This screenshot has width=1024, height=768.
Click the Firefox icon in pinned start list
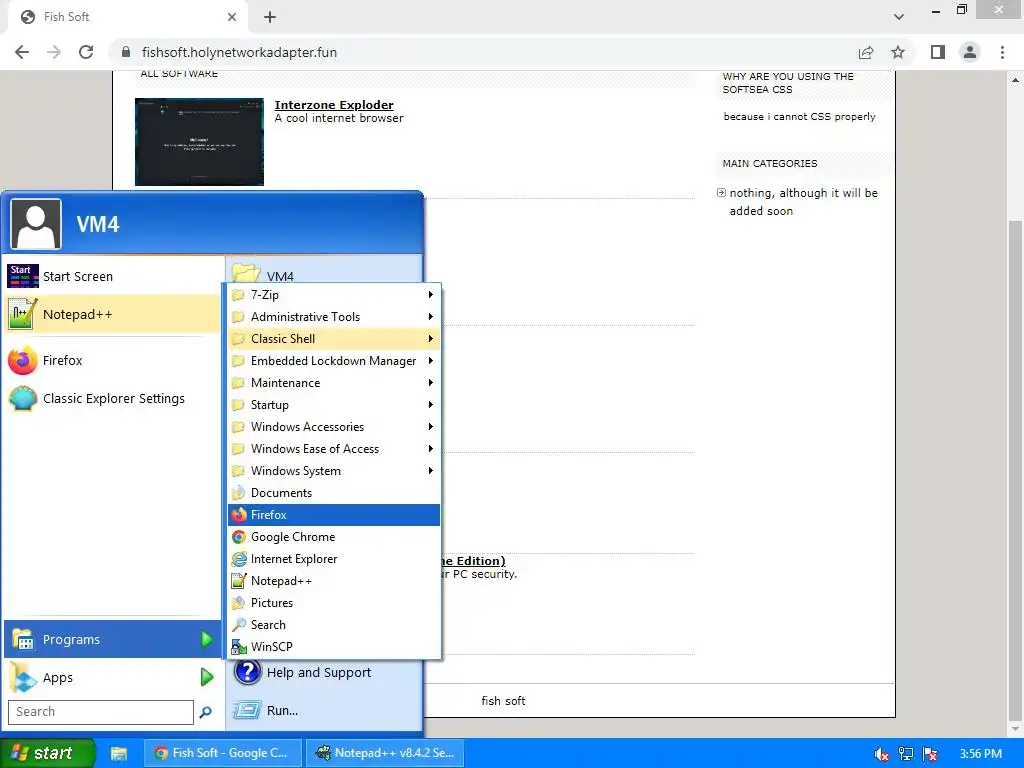point(22,360)
